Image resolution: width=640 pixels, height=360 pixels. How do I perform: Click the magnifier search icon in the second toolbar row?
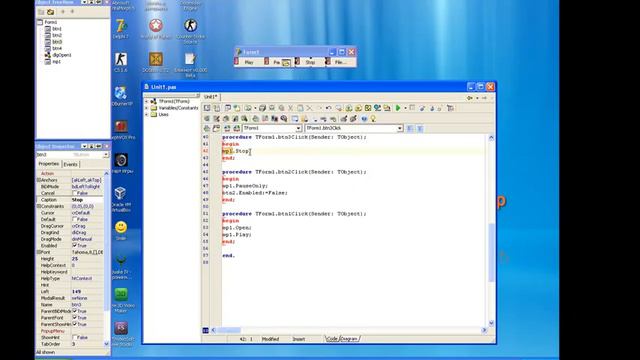pos(284,119)
